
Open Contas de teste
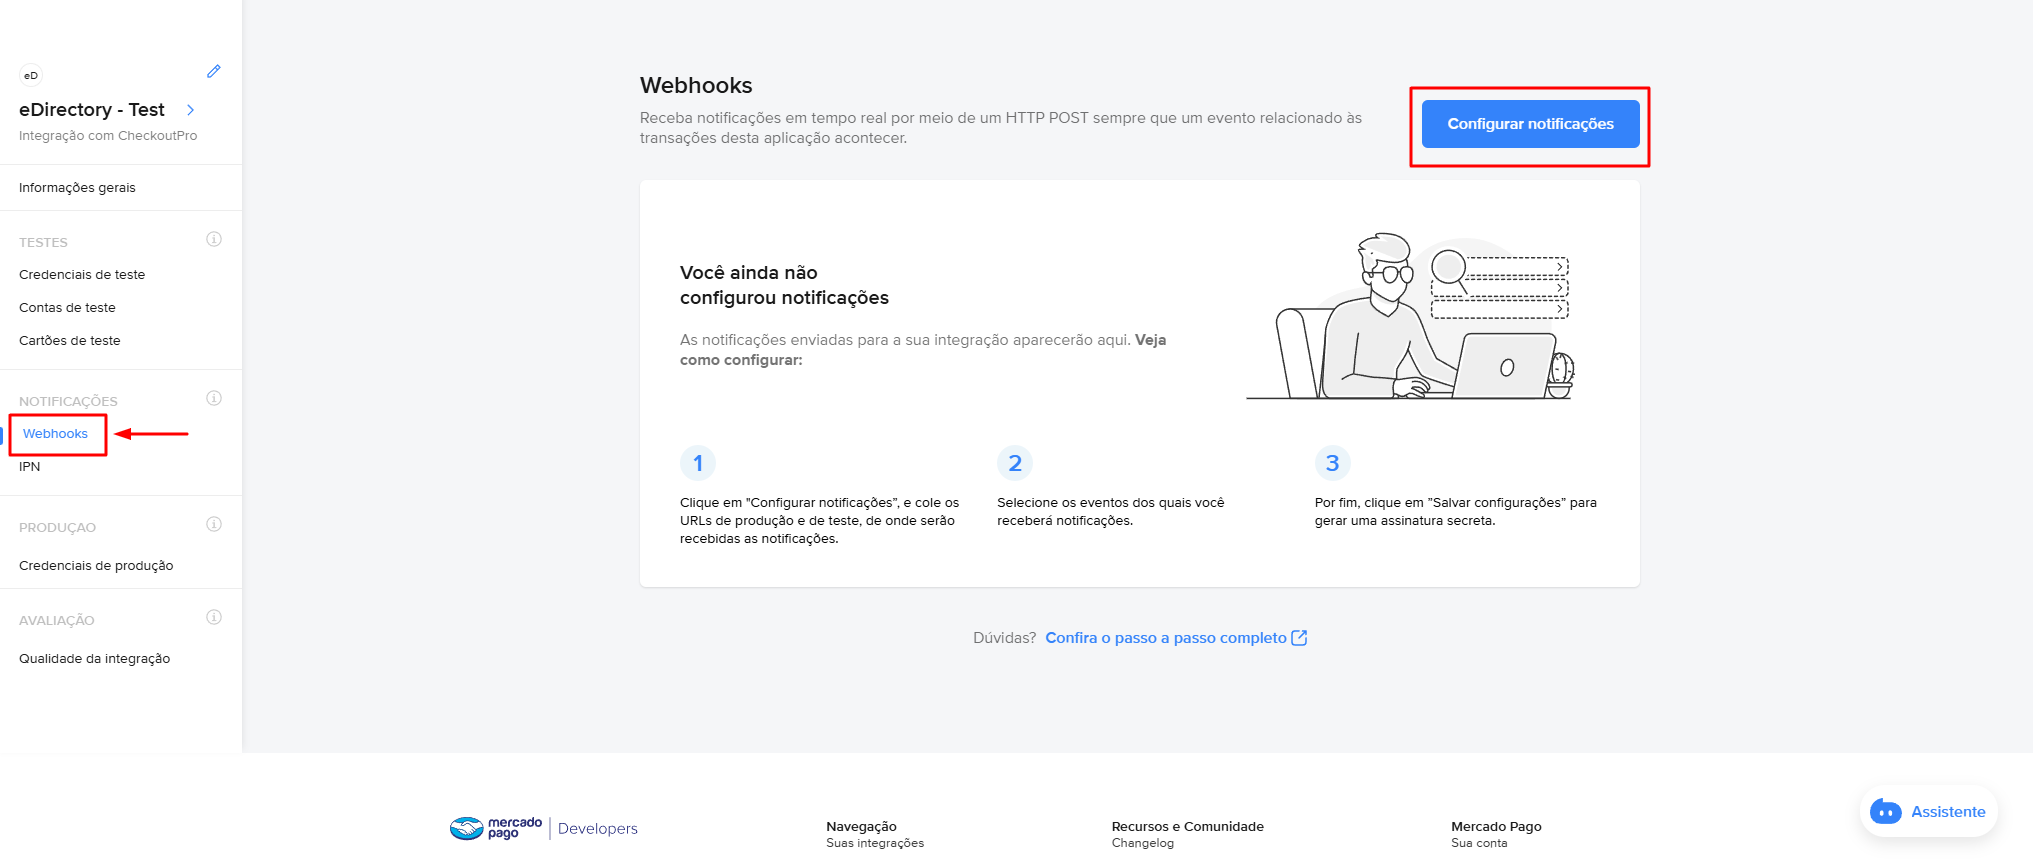67,308
